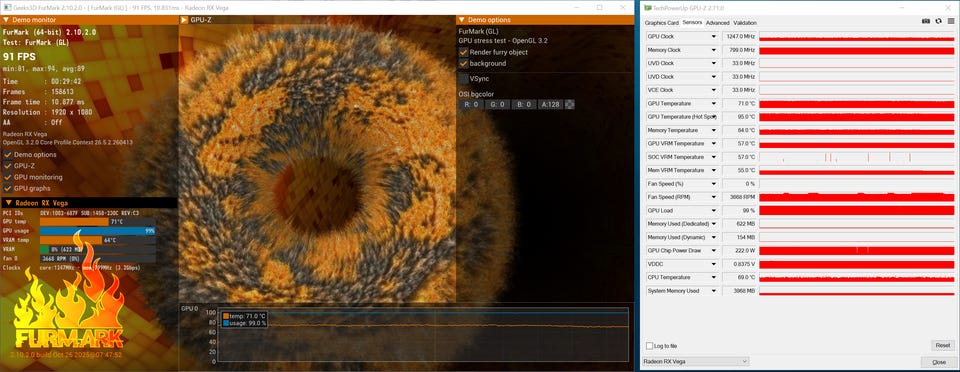This screenshot has width=960, height=372.
Task: Open GPU VRM Temperature dropdown
Action: pyautogui.click(x=713, y=144)
